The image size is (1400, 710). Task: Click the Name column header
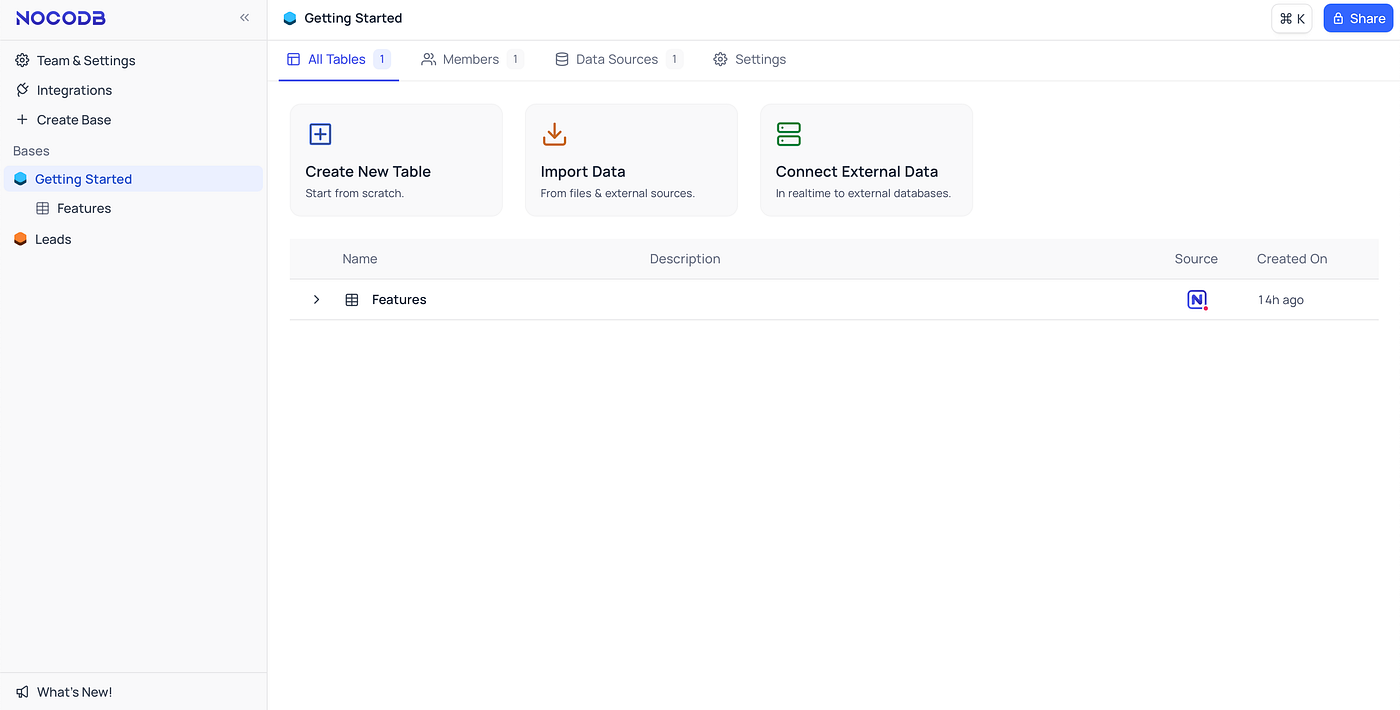tap(360, 259)
